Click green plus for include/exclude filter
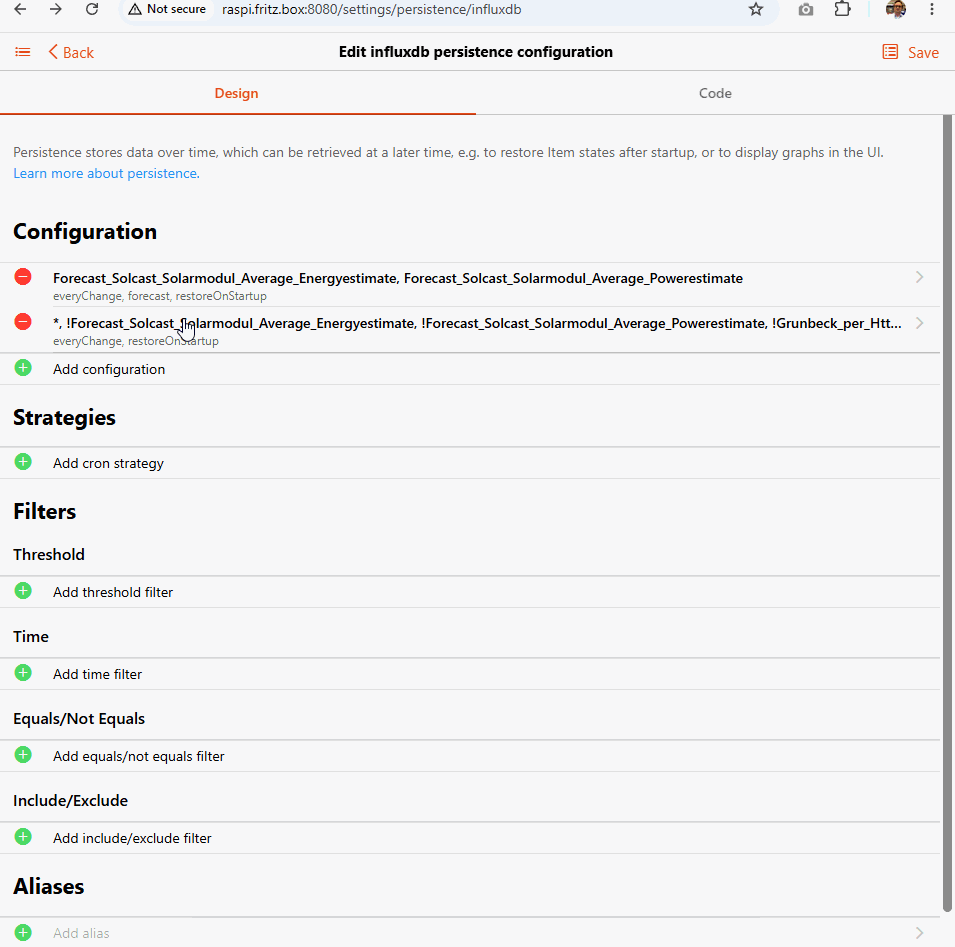 click(23, 837)
